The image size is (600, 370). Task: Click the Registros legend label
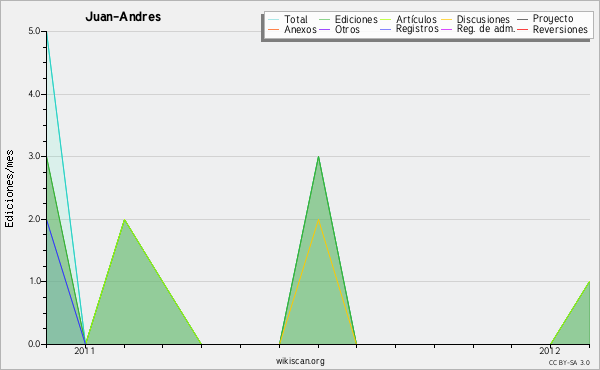coord(417,29)
